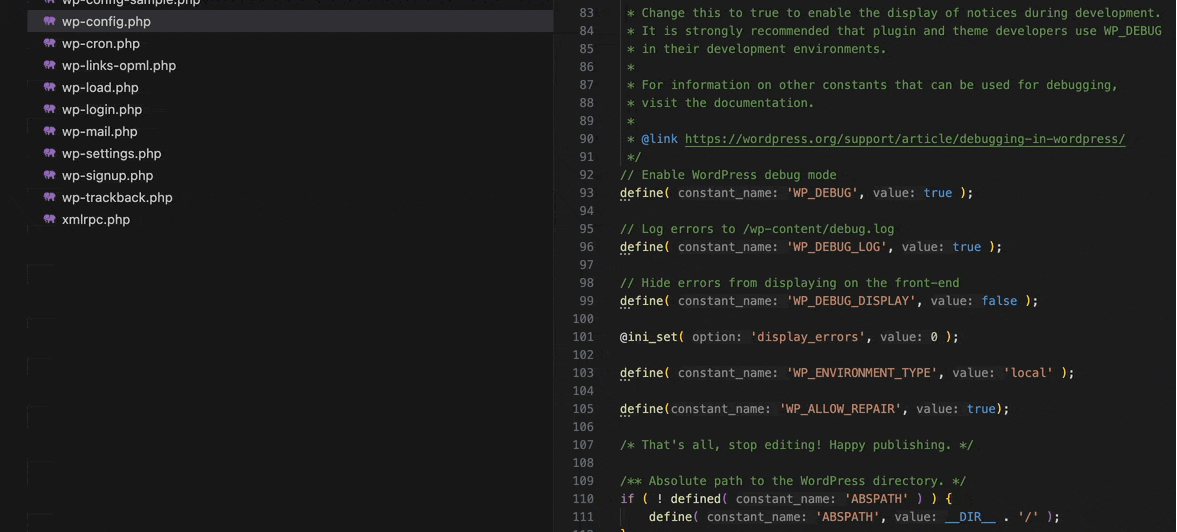Click the Absolute path comment line

coord(793,481)
